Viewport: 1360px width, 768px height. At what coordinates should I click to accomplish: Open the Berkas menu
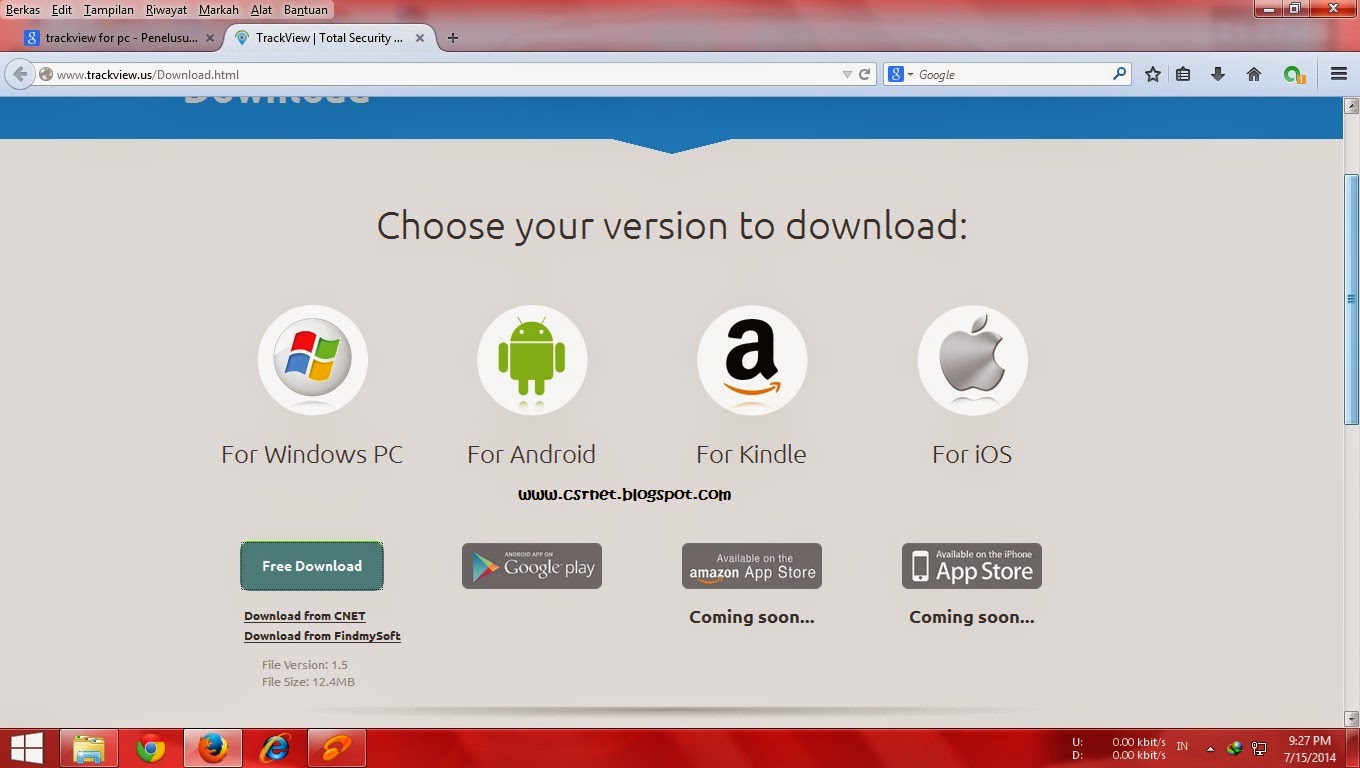pyautogui.click(x=23, y=10)
